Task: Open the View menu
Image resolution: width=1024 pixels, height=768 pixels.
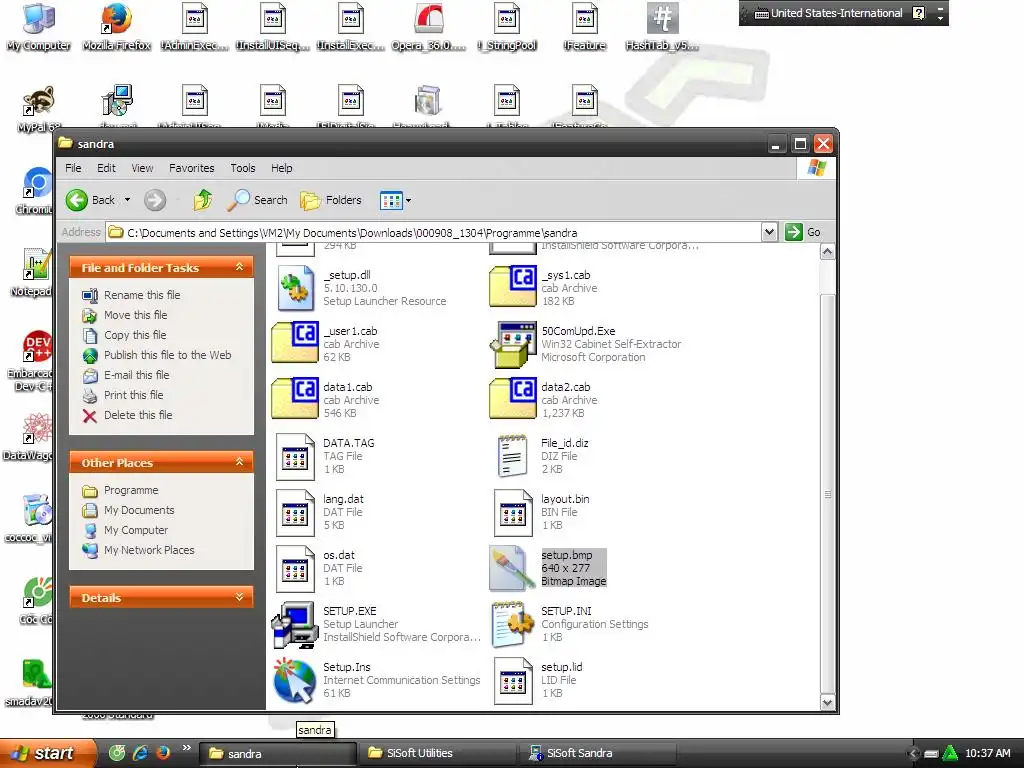Action: (x=142, y=168)
